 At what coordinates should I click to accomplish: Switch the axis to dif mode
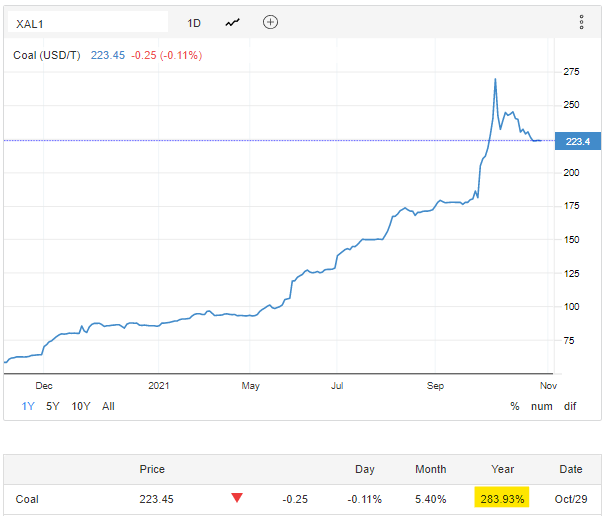pos(570,406)
